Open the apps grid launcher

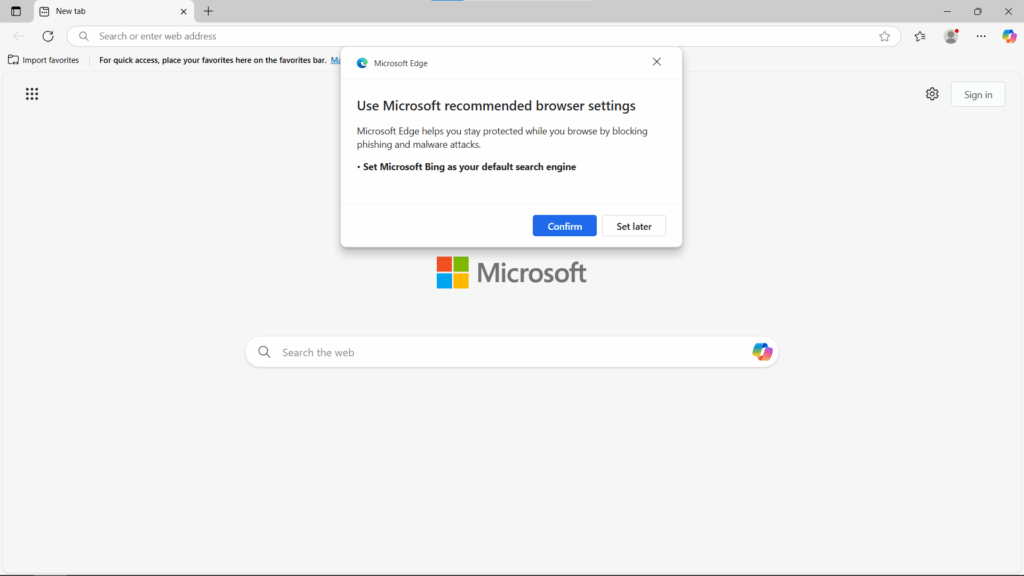[32, 94]
